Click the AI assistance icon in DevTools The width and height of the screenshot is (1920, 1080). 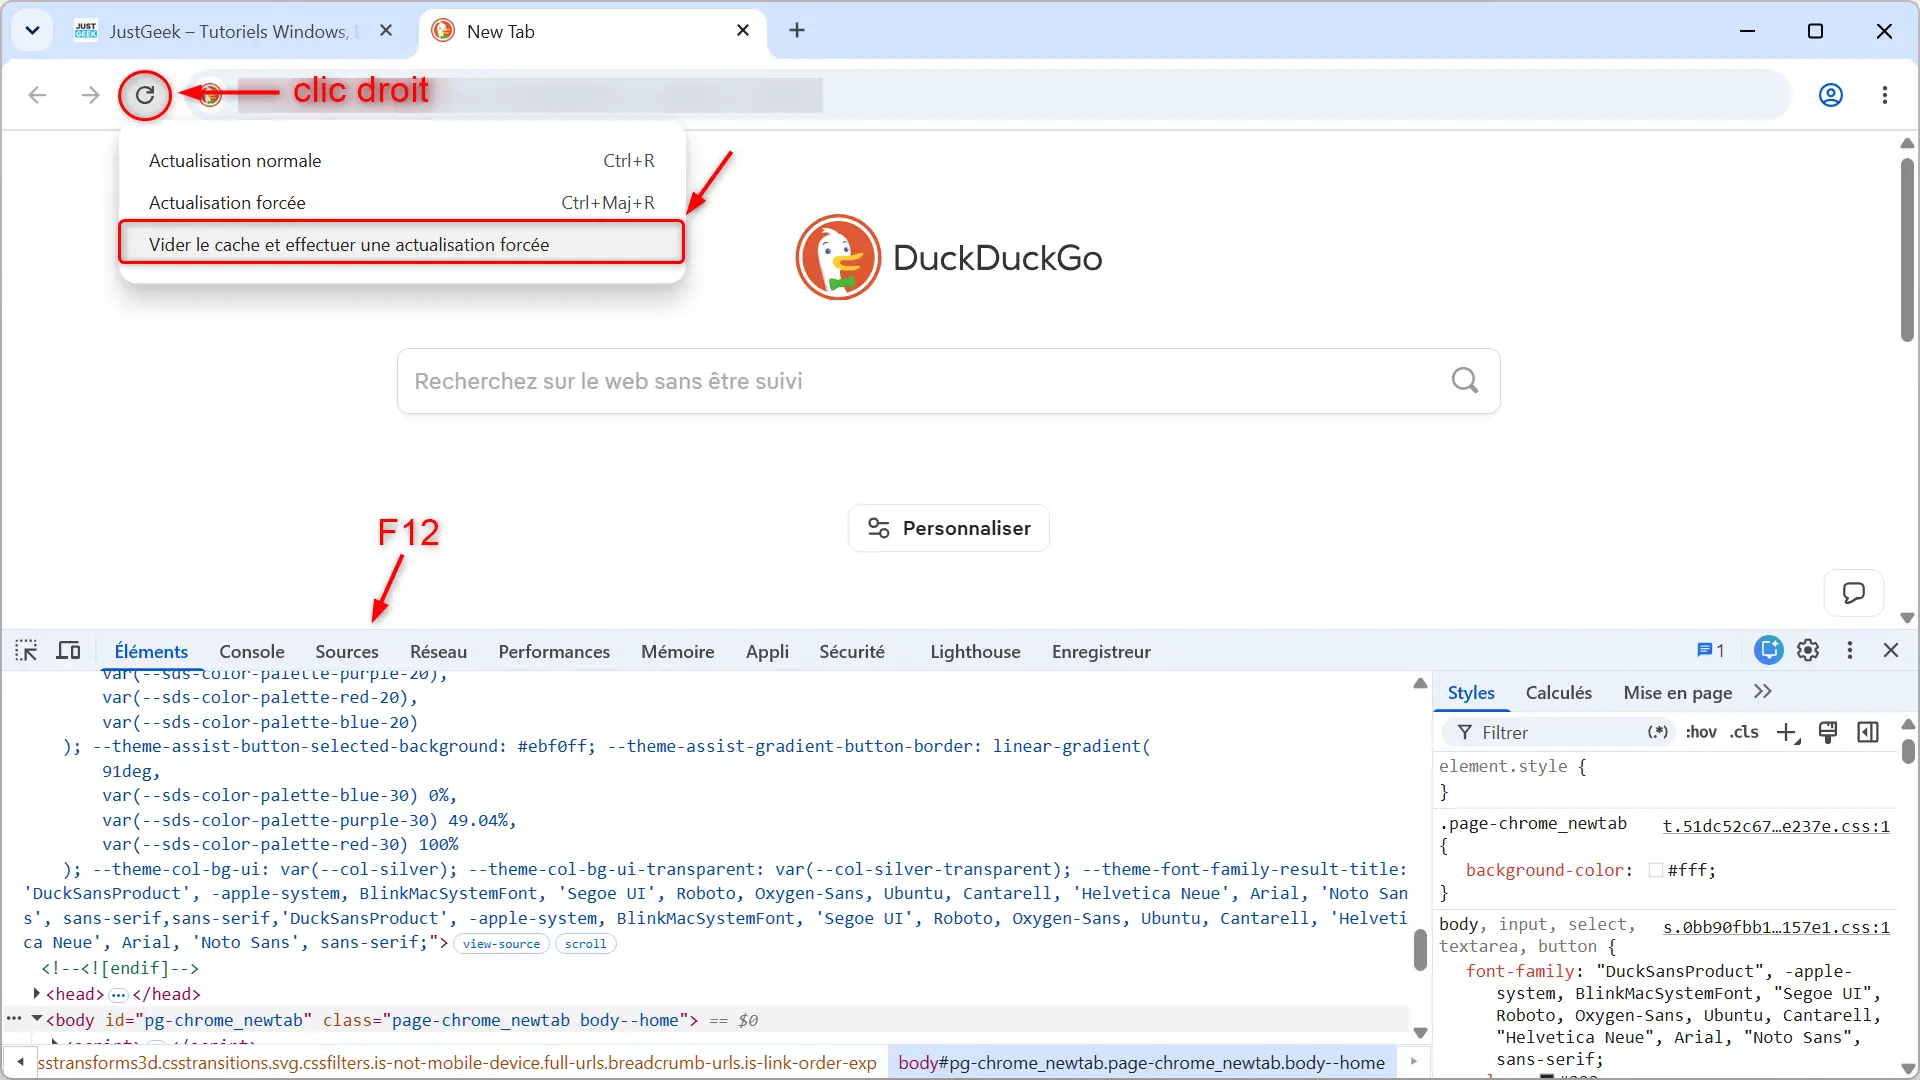pos(1768,651)
